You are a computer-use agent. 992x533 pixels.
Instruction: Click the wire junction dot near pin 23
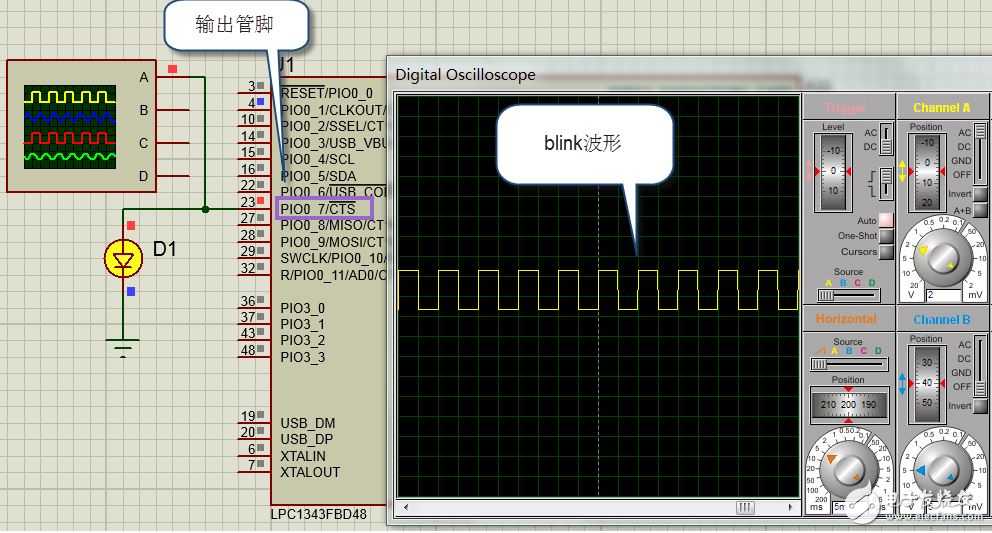[205, 209]
